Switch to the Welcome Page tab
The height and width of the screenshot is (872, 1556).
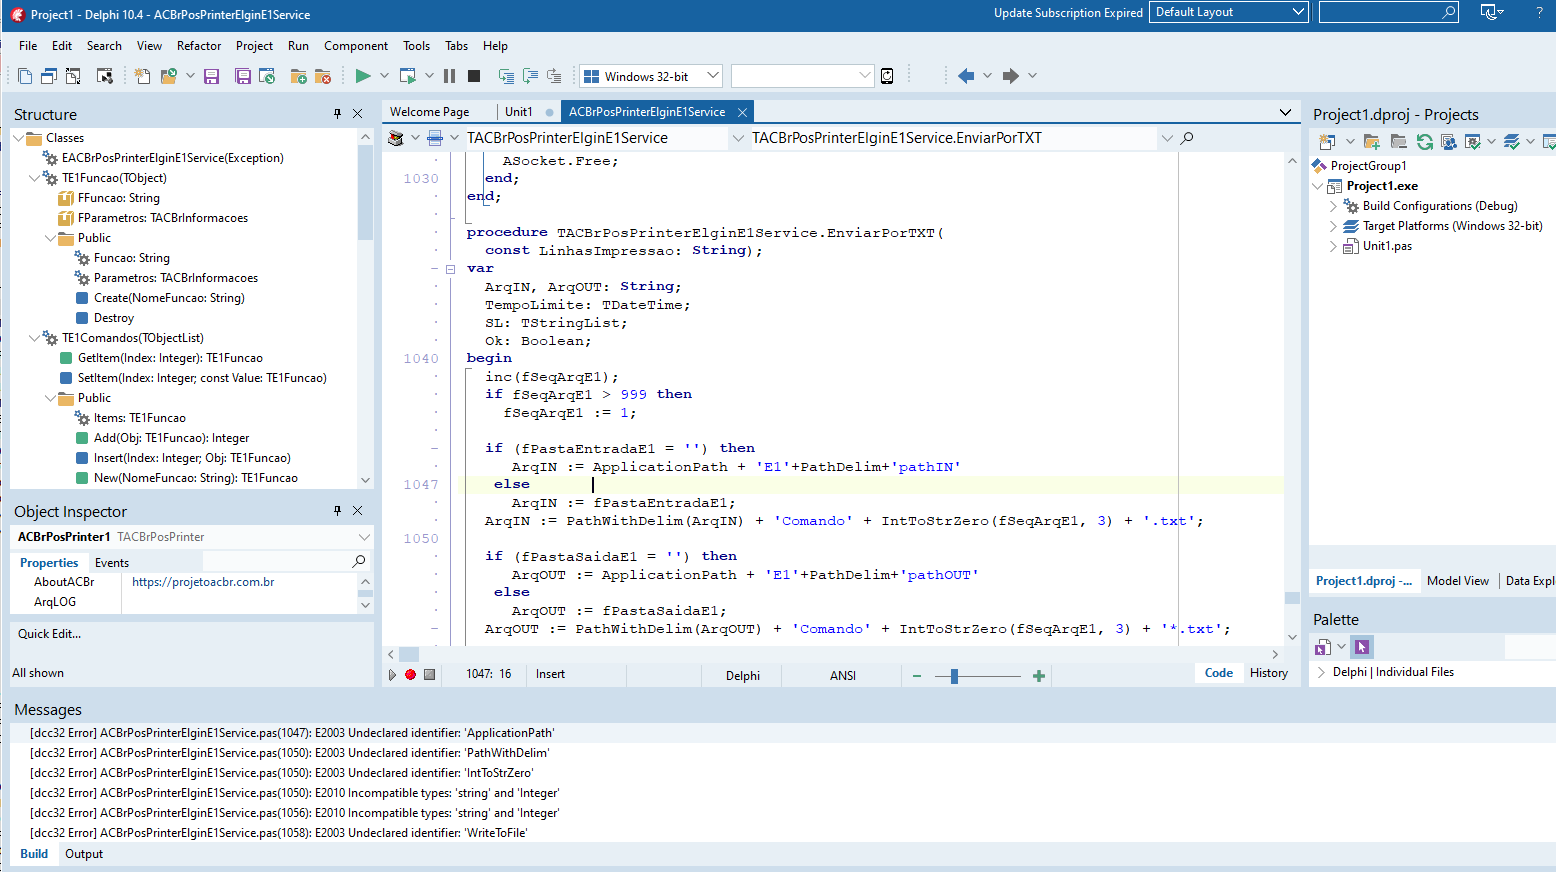tap(430, 112)
